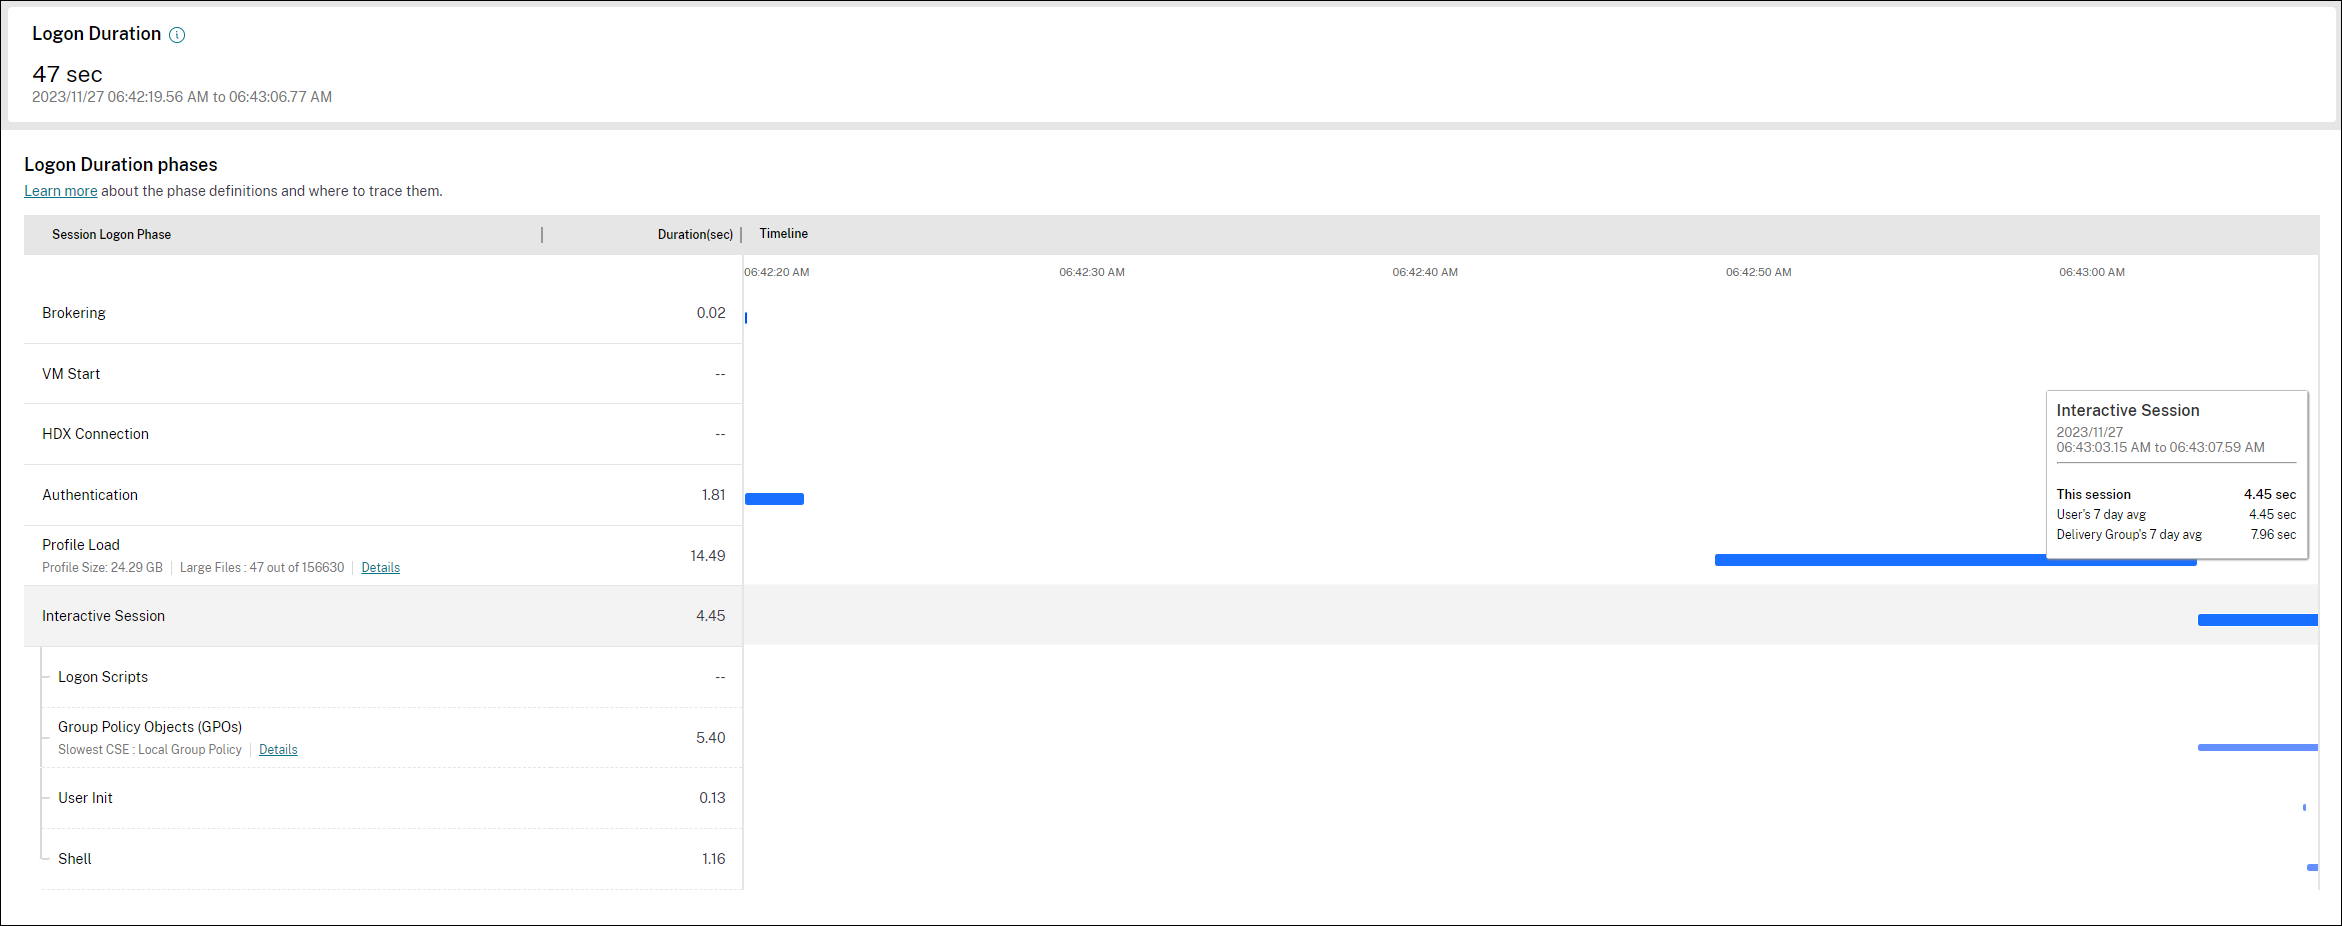Click the Logon Duration info icon
The image size is (2342, 926).
pyautogui.click(x=177, y=35)
